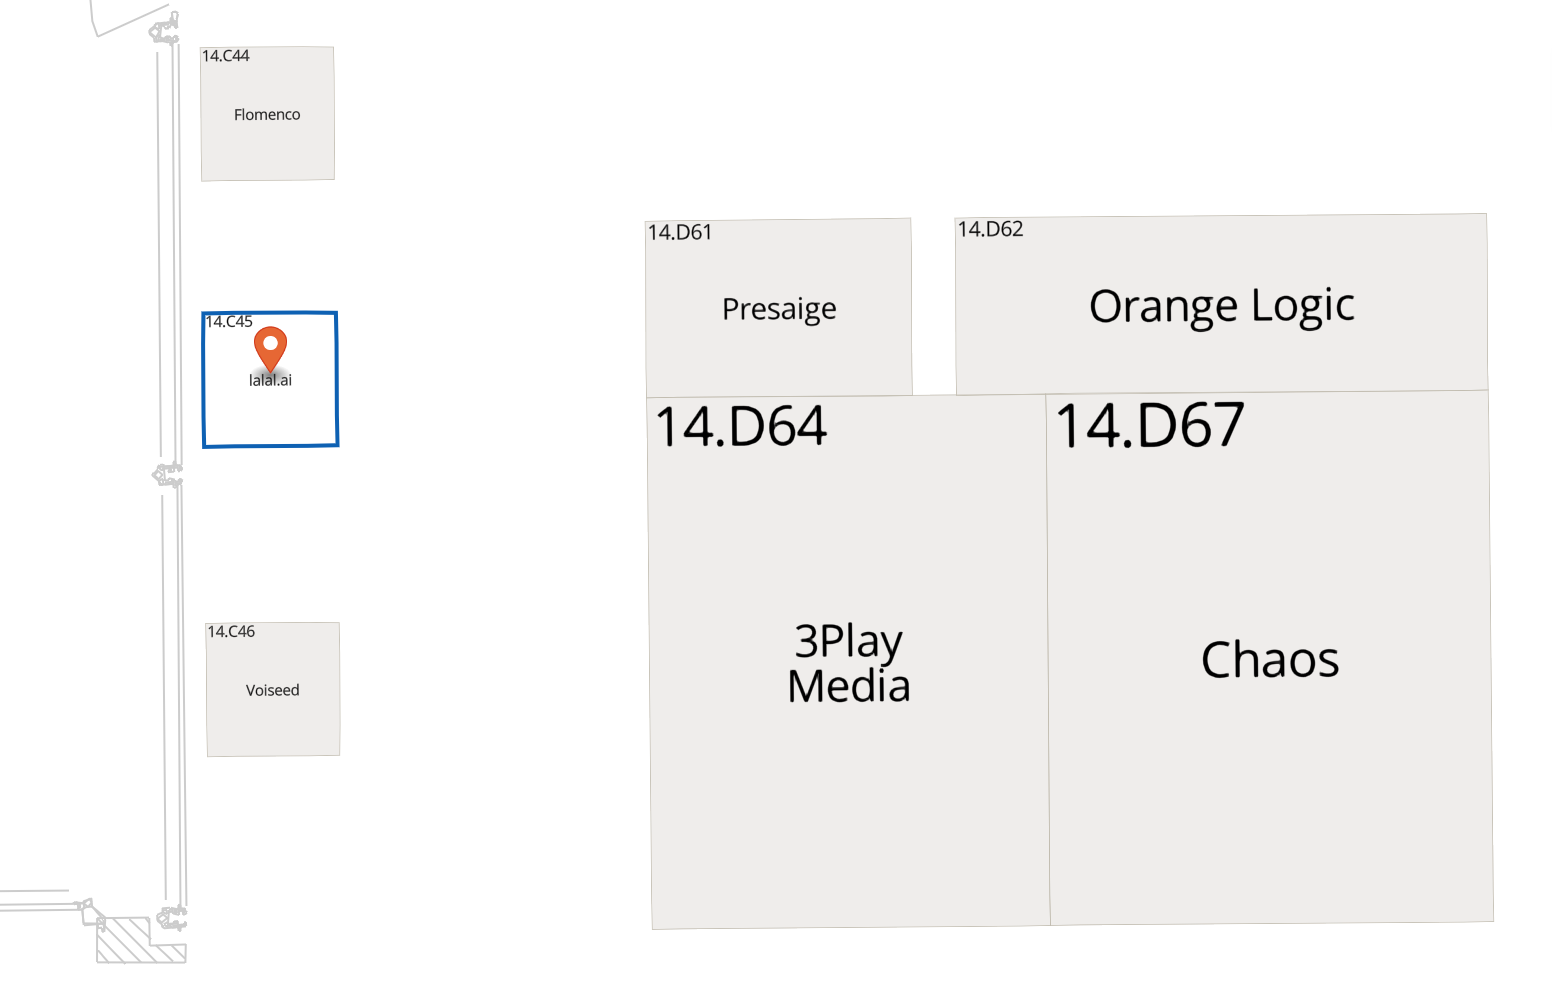This screenshot has height=998, width=1552.
Task: Click the 14.D62 booth number label
Action: coord(991,229)
